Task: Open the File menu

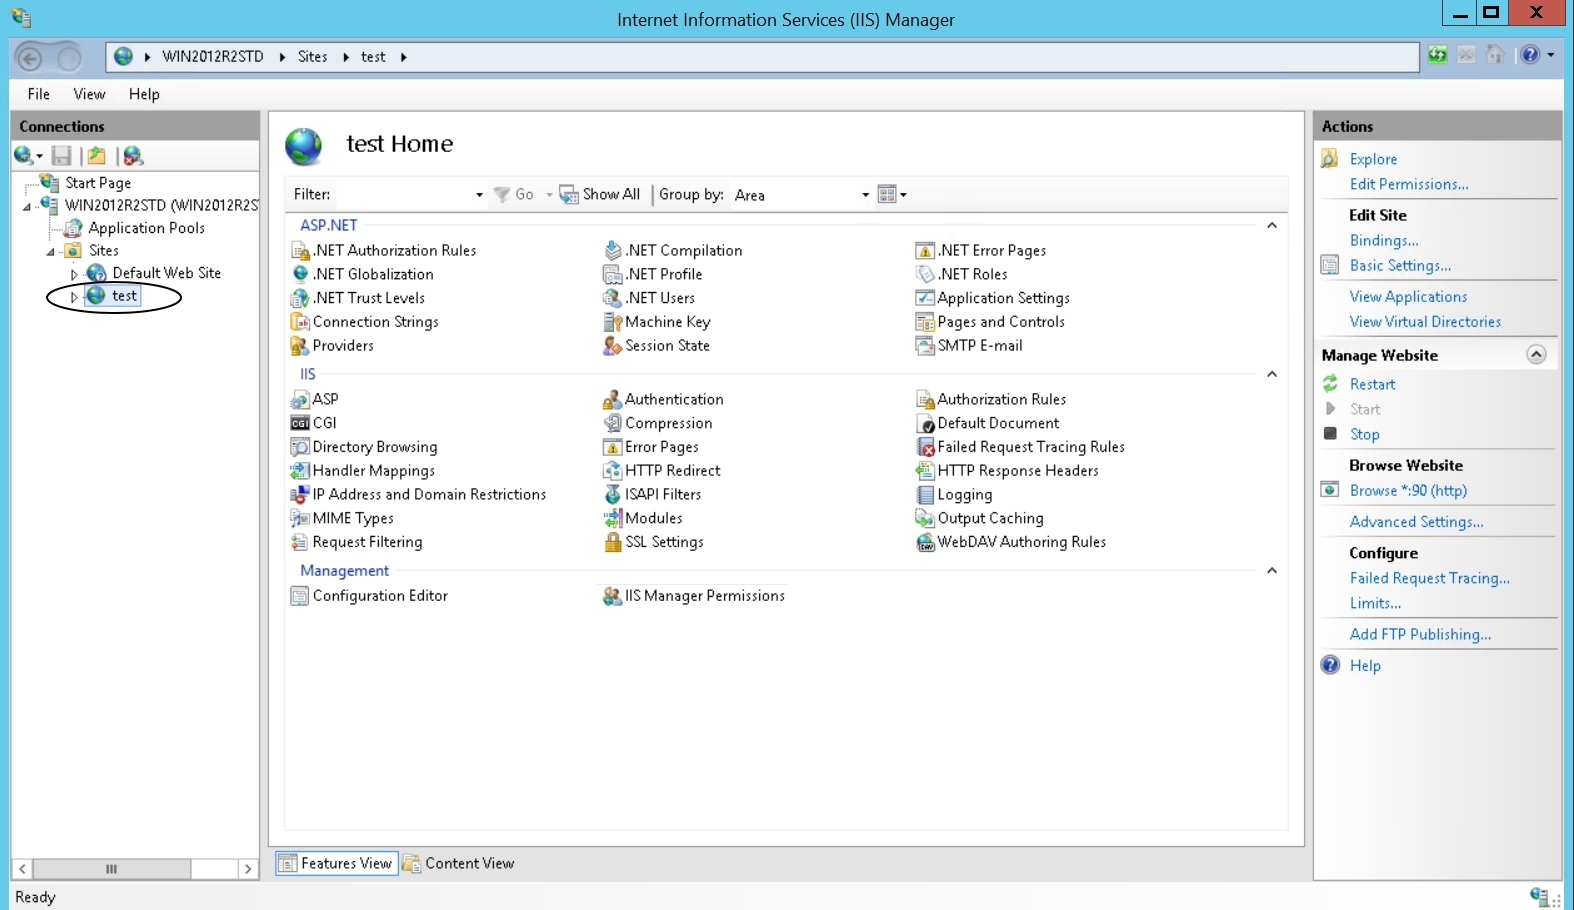Action: (39, 94)
